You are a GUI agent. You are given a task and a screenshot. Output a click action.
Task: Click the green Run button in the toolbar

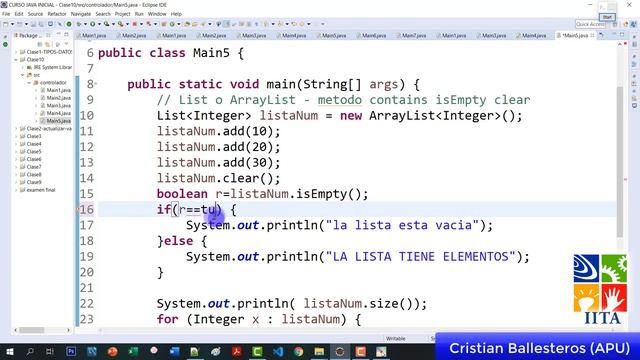coord(93,24)
